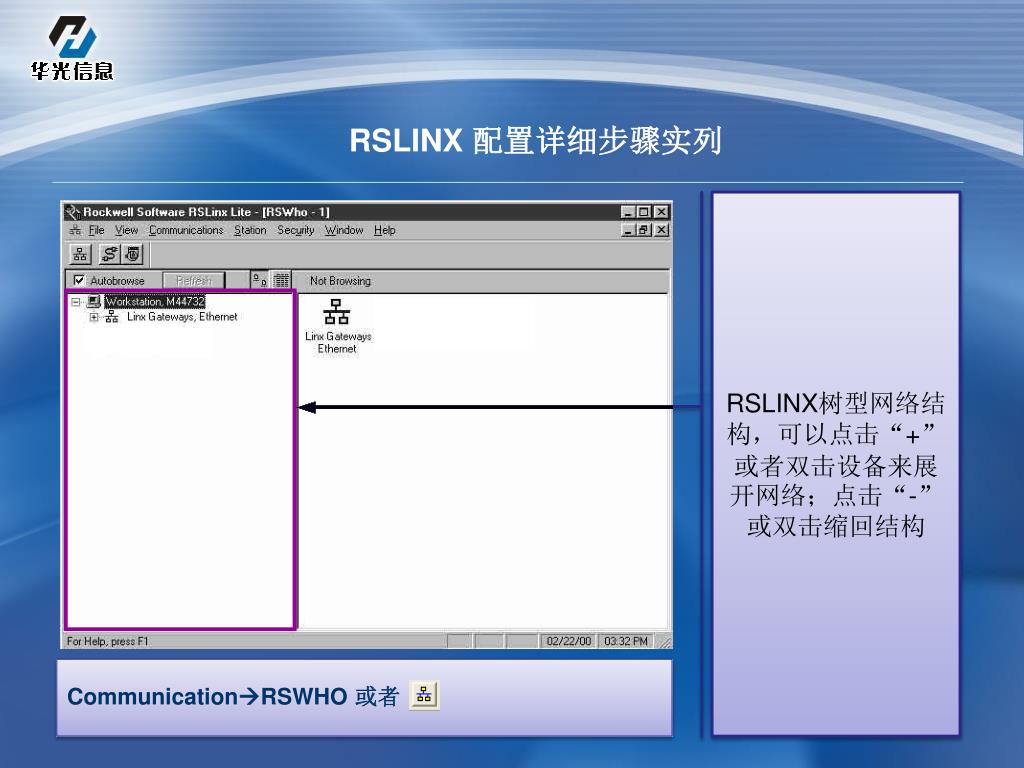The height and width of the screenshot is (768, 1024).
Task: Click the 03:32 PM time in status bar
Action: (626, 641)
